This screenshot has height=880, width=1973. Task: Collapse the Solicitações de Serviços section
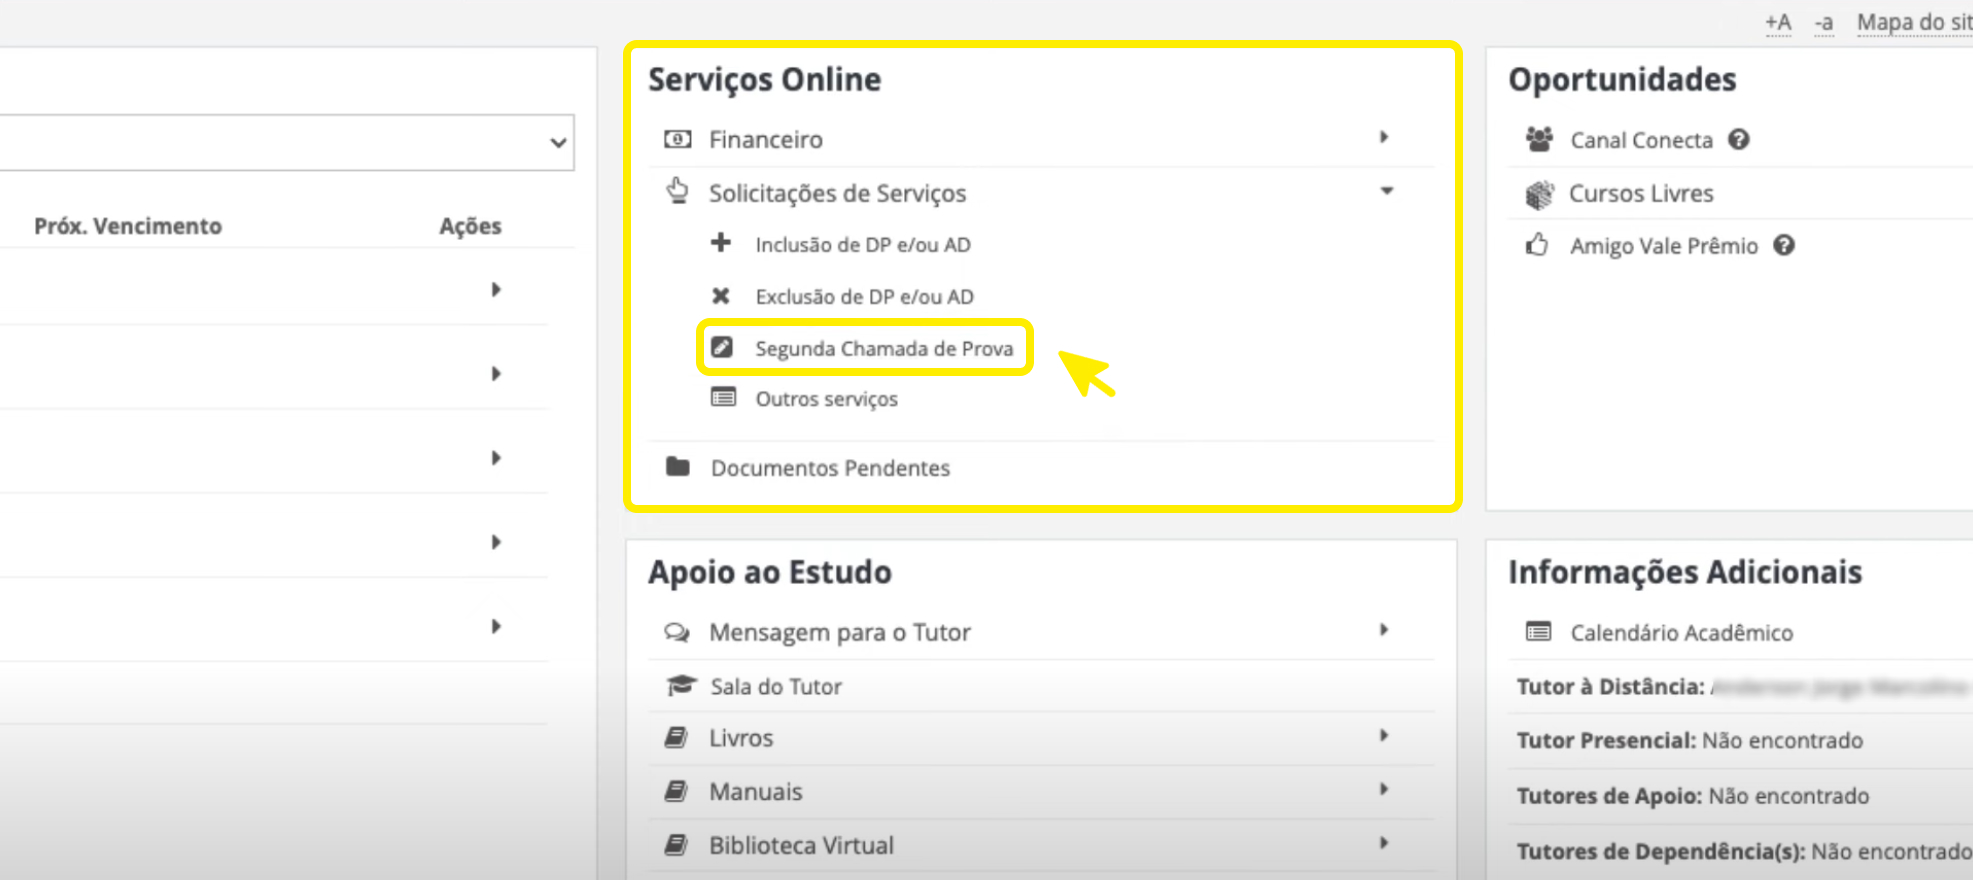tap(1386, 191)
